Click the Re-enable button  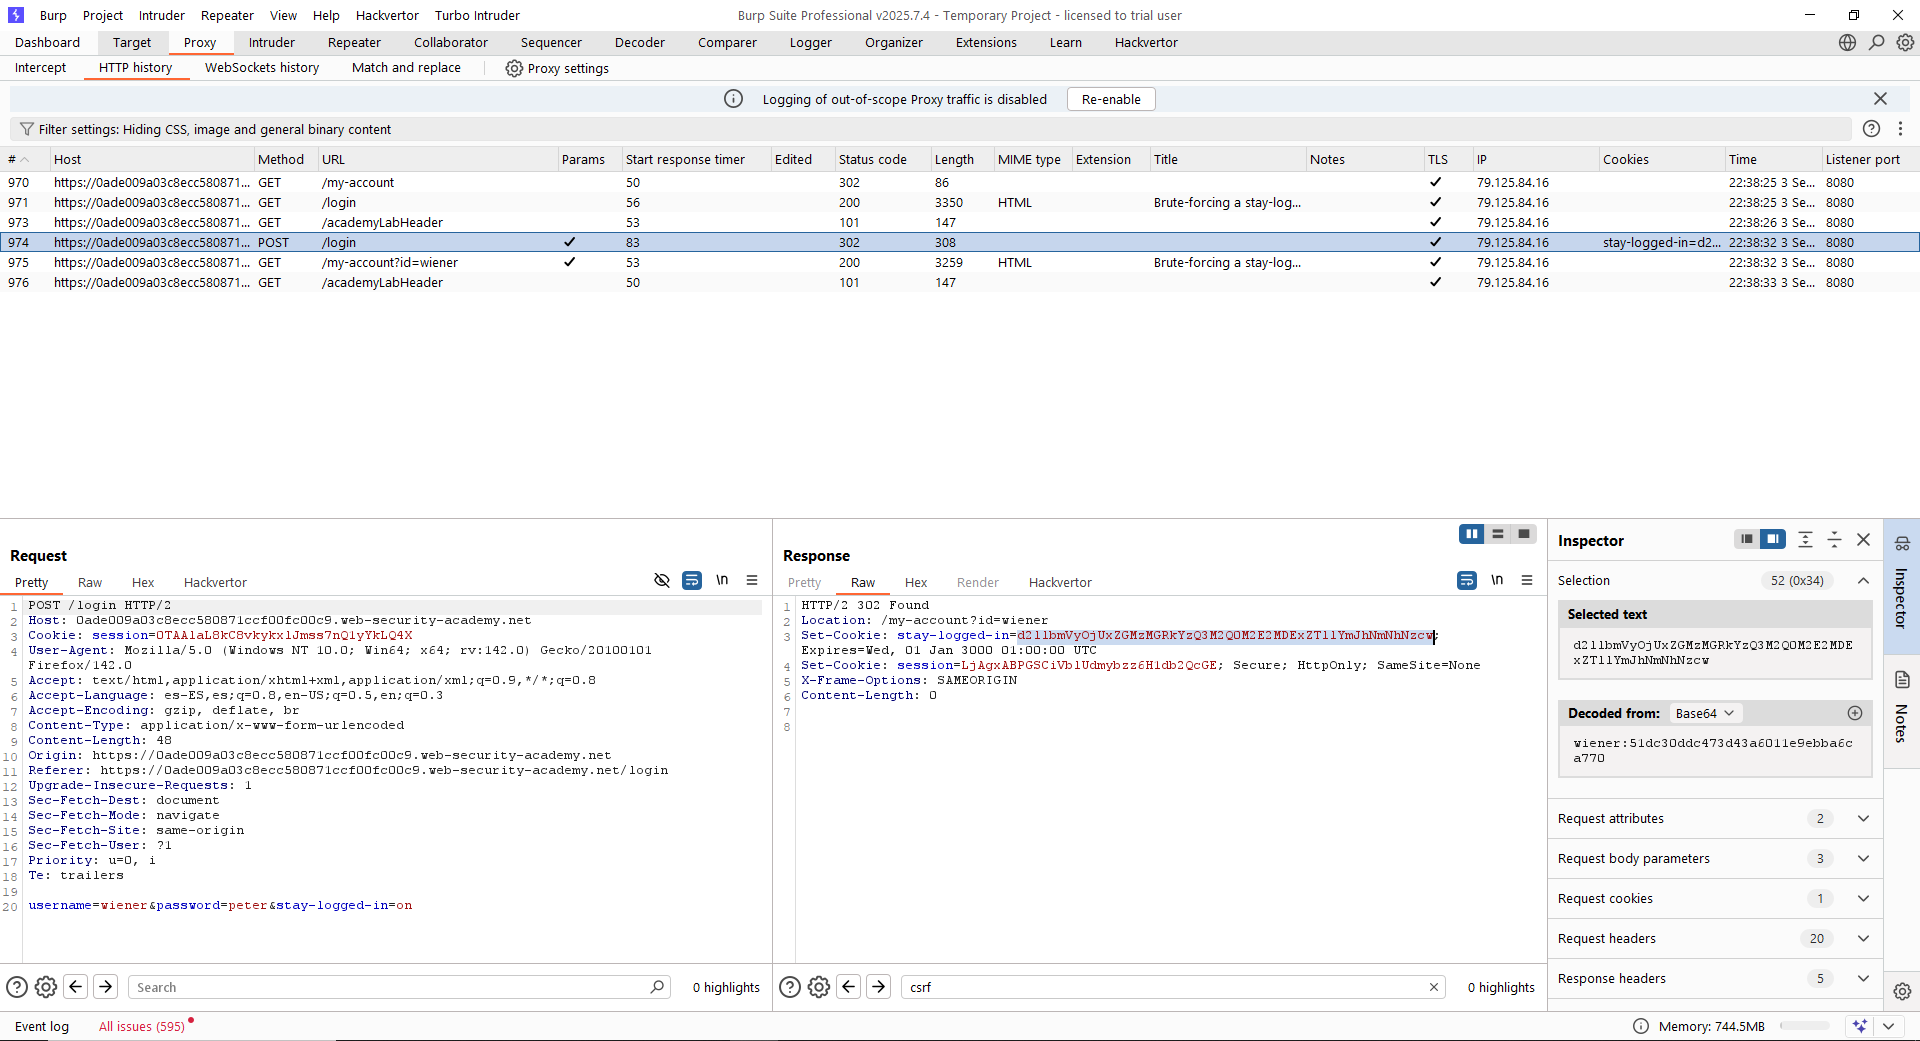tap(1110, 99)
